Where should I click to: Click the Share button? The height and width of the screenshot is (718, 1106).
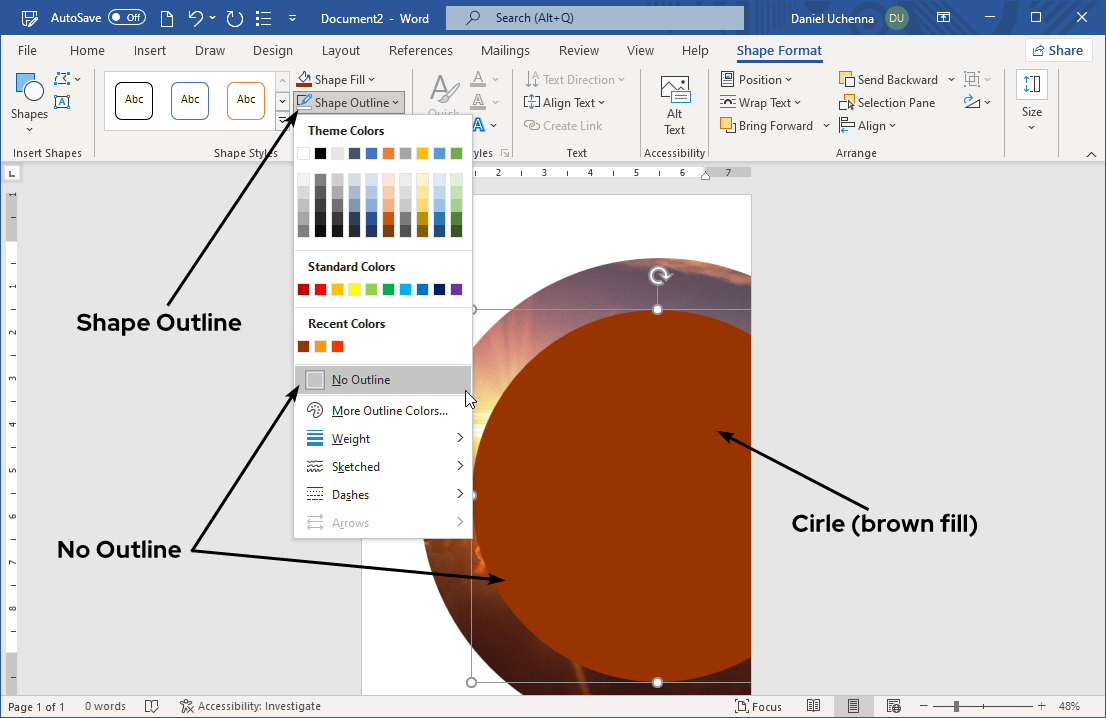pos(1058,51)
